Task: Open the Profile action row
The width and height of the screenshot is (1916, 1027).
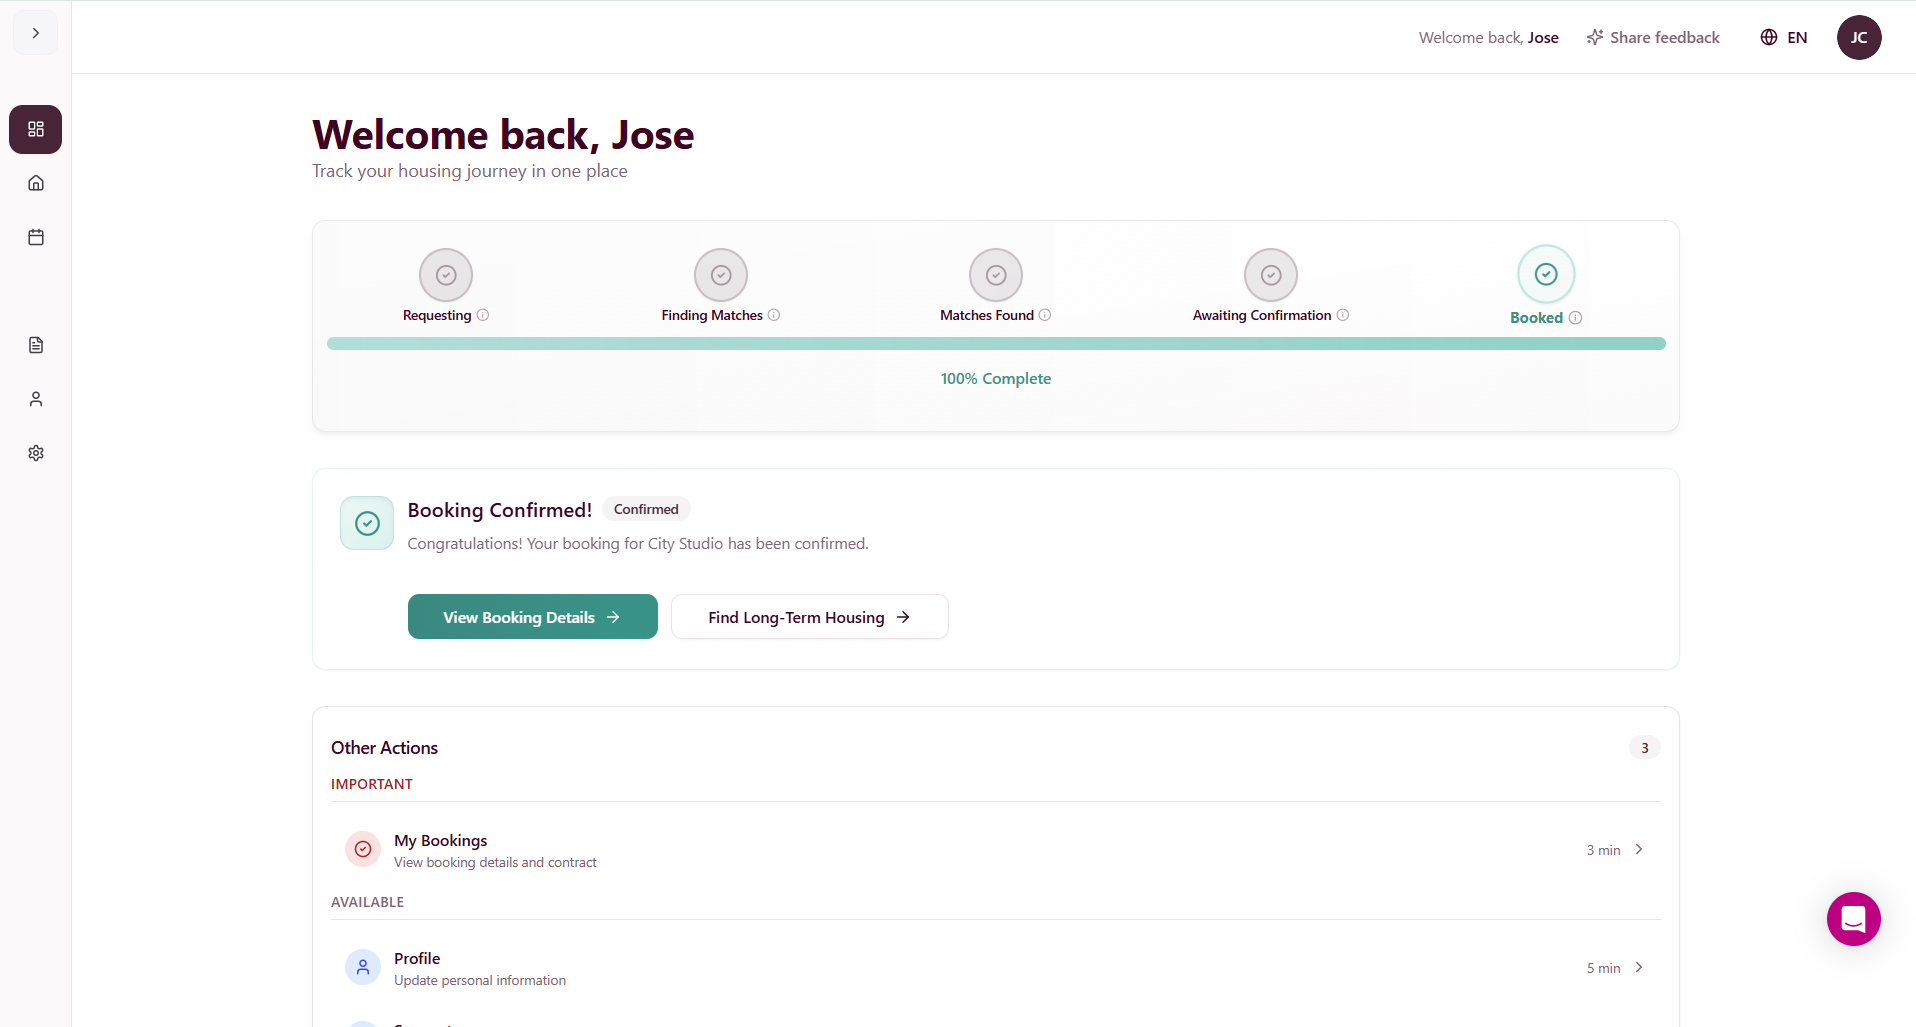Action: (996, 968)
